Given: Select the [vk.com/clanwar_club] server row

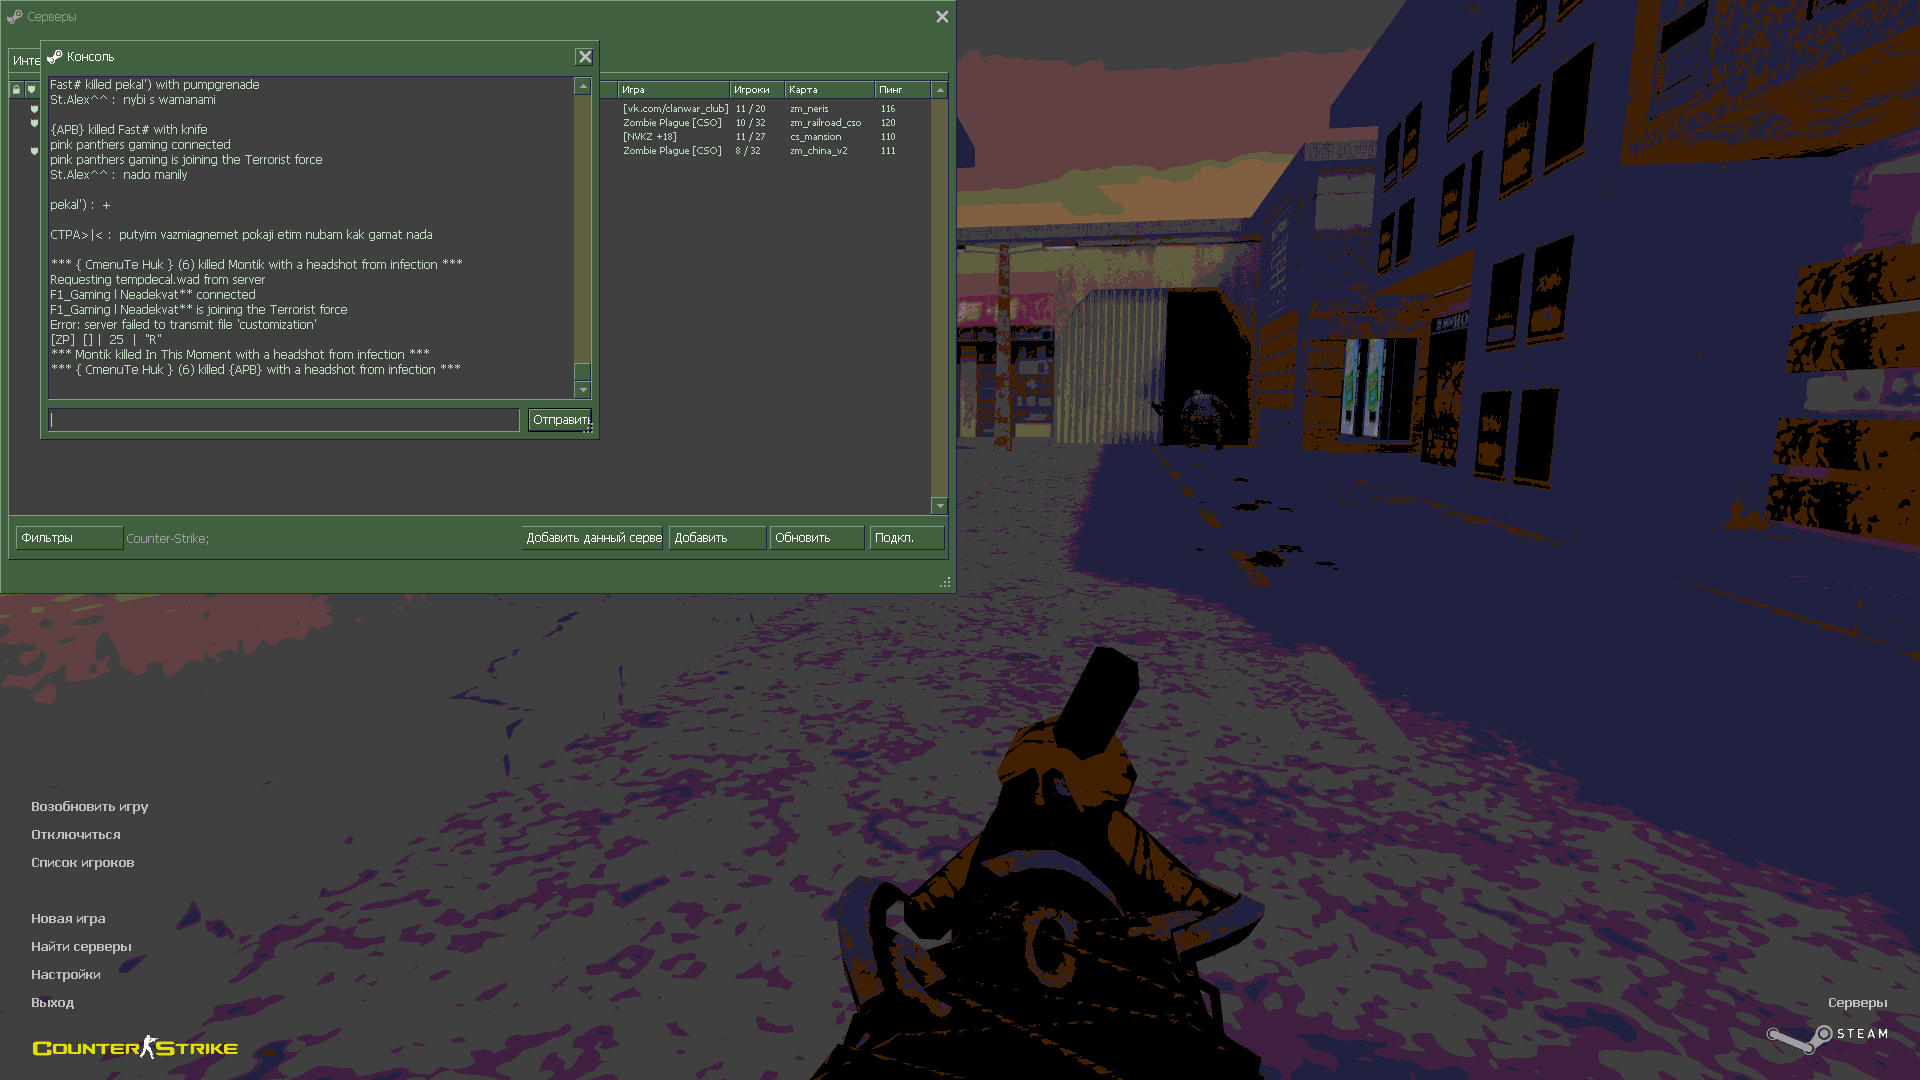Looking at the screenshot, I should click(x=765, y=109).
